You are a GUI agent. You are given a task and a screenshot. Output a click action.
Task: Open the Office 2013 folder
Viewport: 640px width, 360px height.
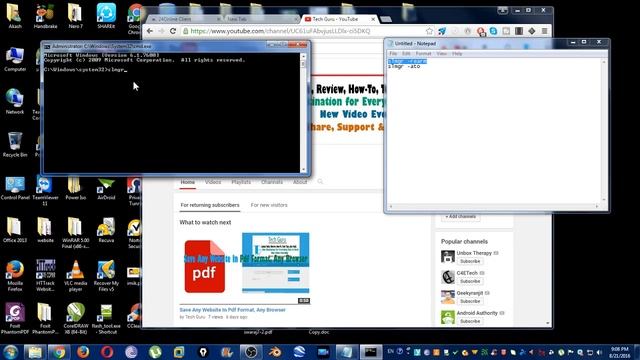15,230
